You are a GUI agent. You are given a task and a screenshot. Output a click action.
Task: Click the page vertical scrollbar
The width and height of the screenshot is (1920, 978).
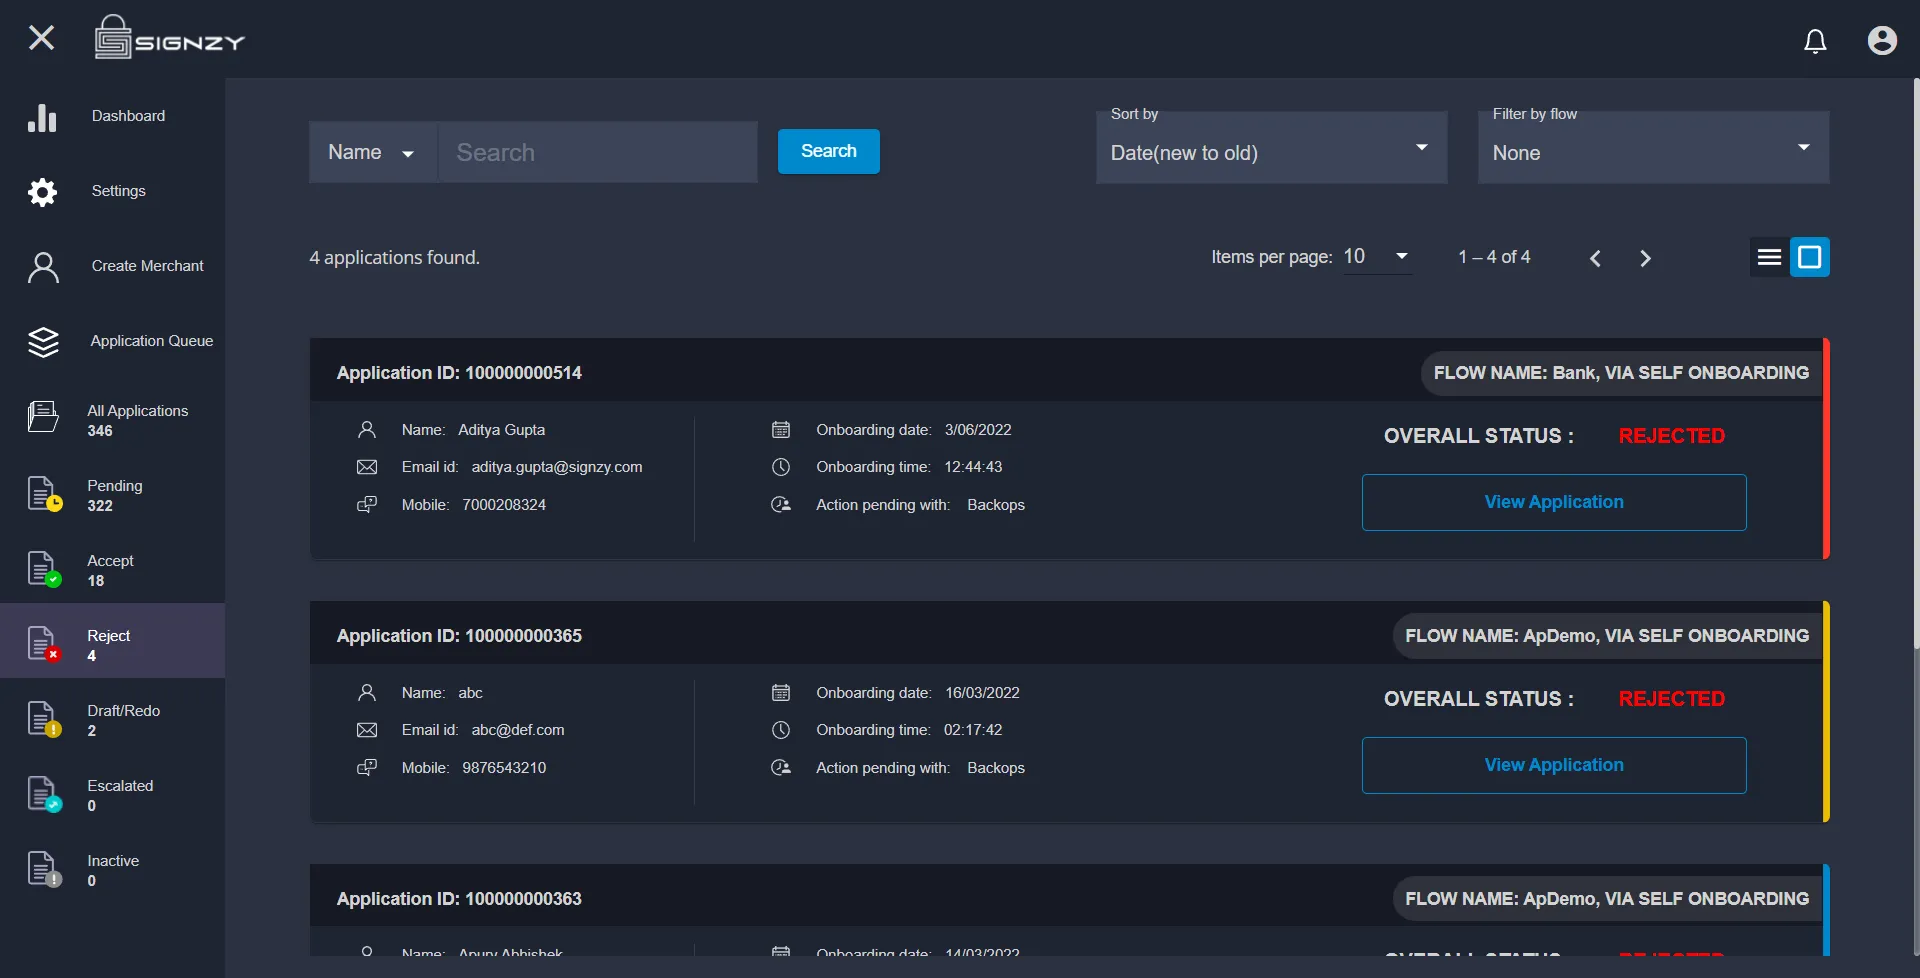(x=1915, y=365)
